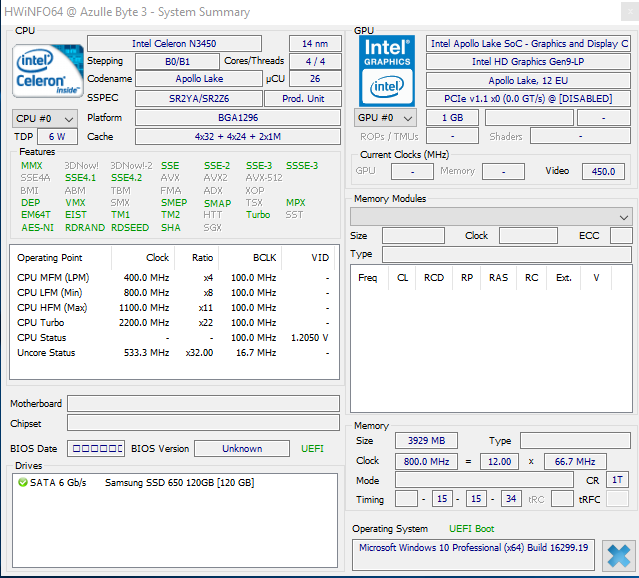Click the Prod. Unit field
Screen dimensions: 639x578
coord(303,99)
